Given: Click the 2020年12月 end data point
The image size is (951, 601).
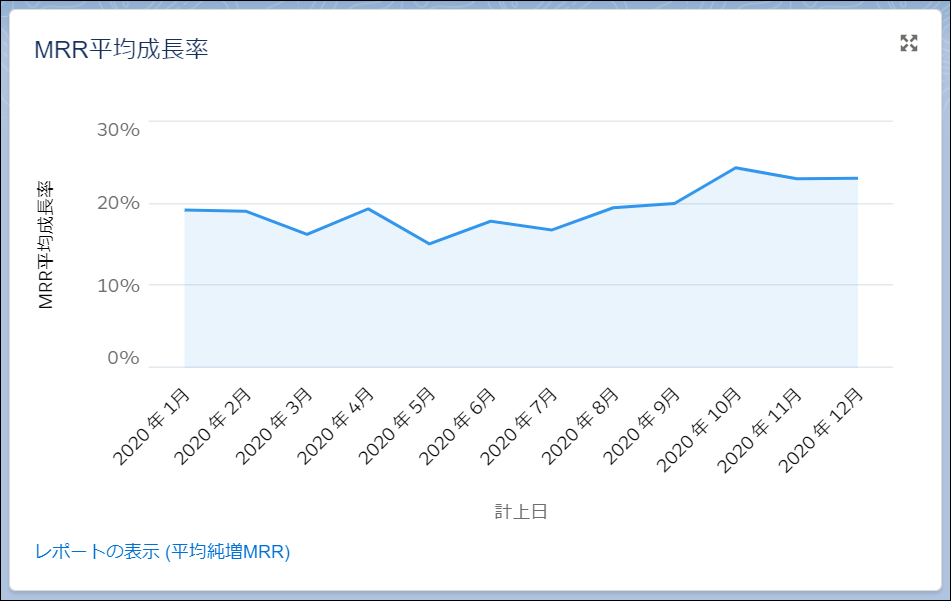Looking at the screenshot, I should coord(858,178).
